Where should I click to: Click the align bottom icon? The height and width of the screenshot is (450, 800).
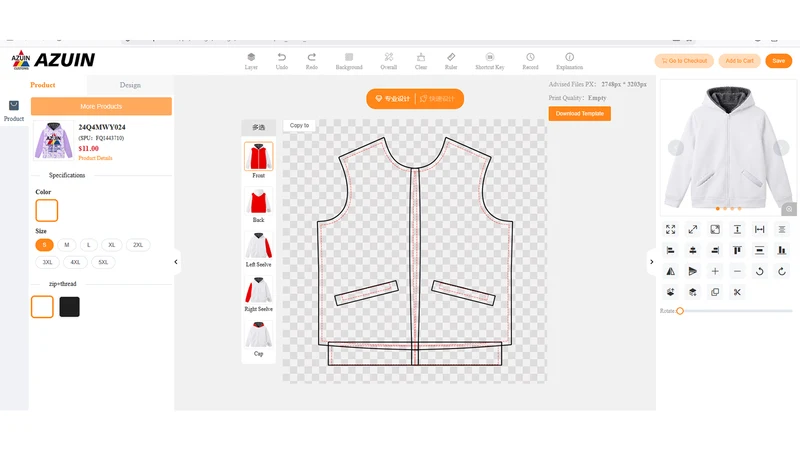click(x=782, y=251)
